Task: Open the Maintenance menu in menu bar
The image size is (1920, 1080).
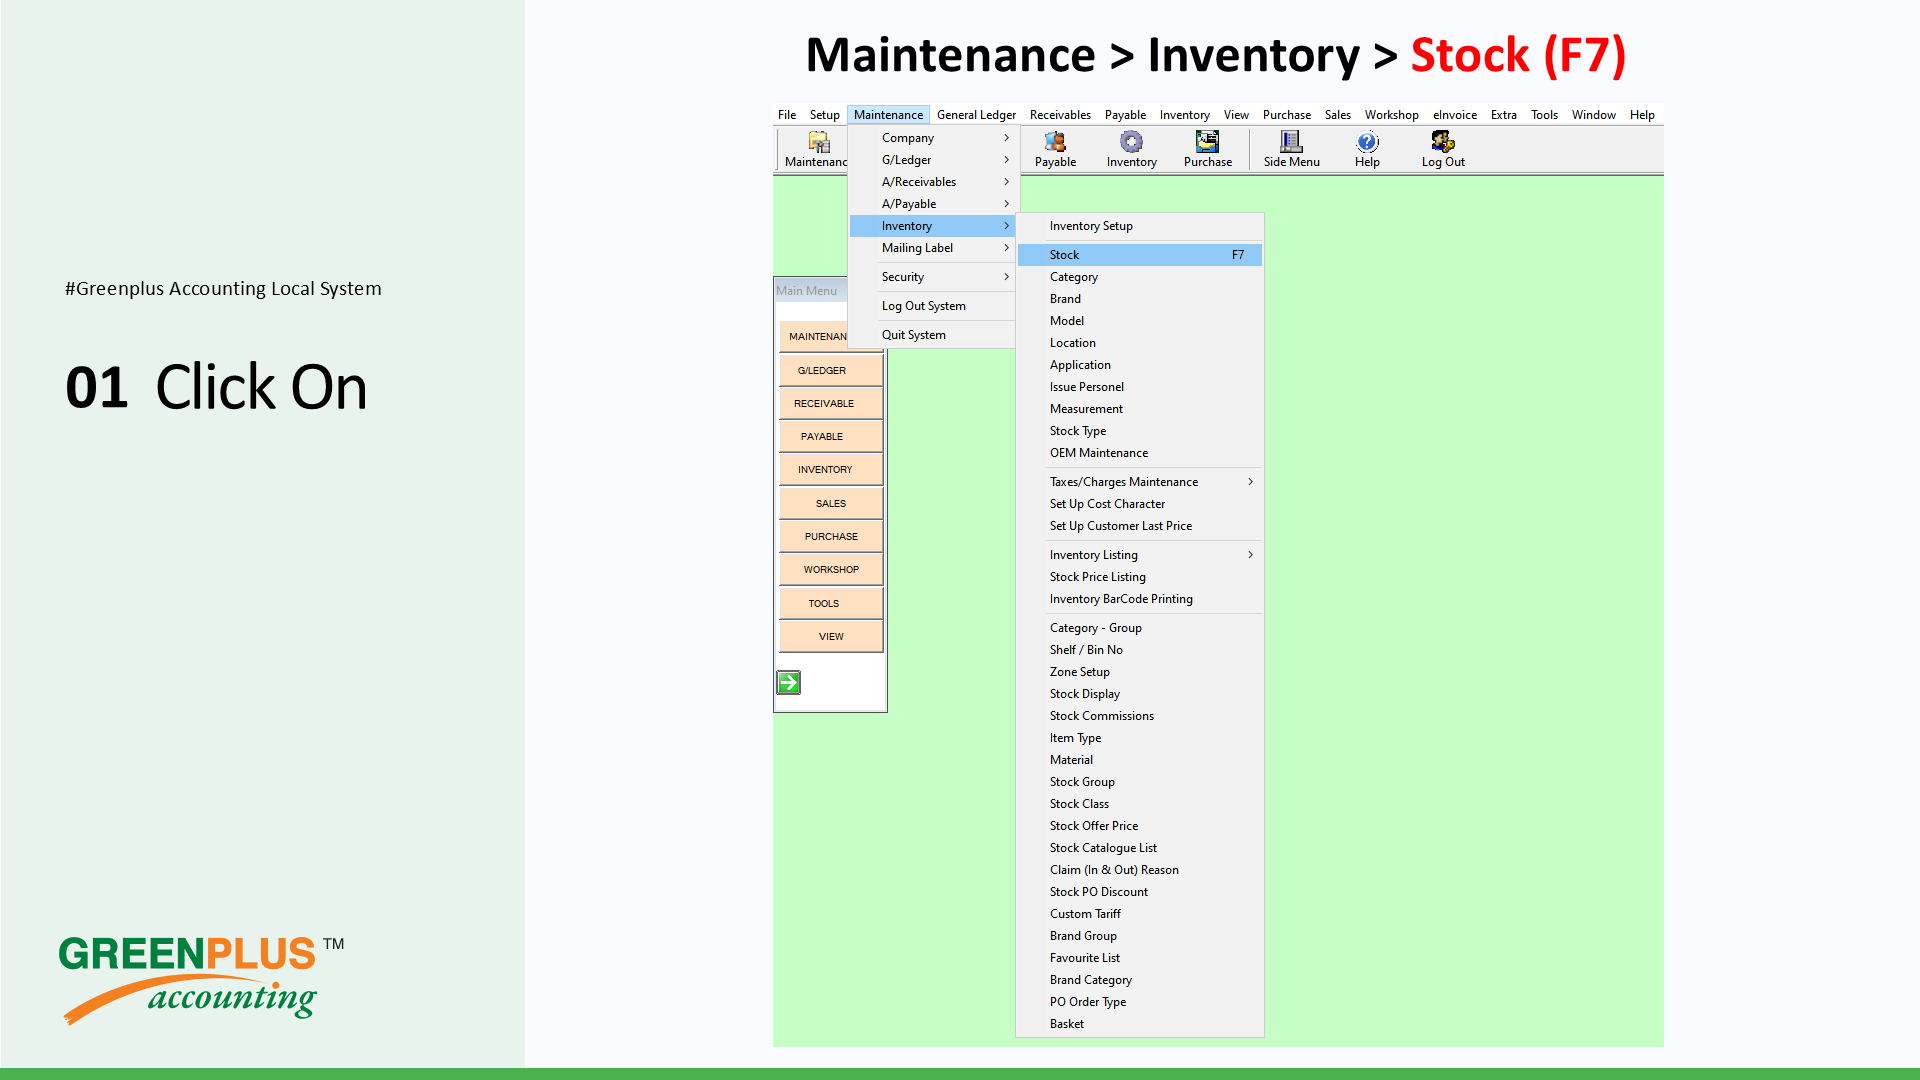Action: point(888,115)
